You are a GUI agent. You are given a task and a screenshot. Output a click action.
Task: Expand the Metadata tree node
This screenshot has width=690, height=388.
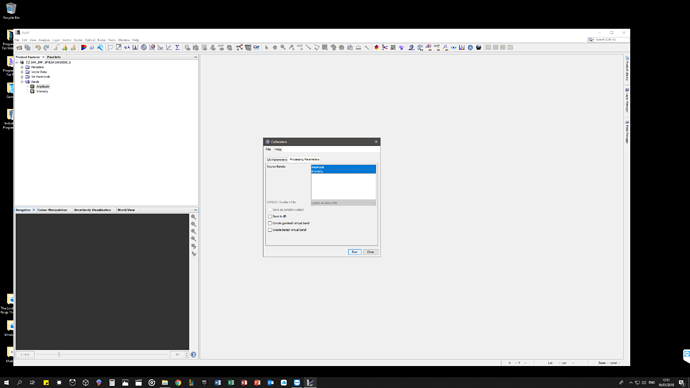pyautogui.click(x=22, y=67)
